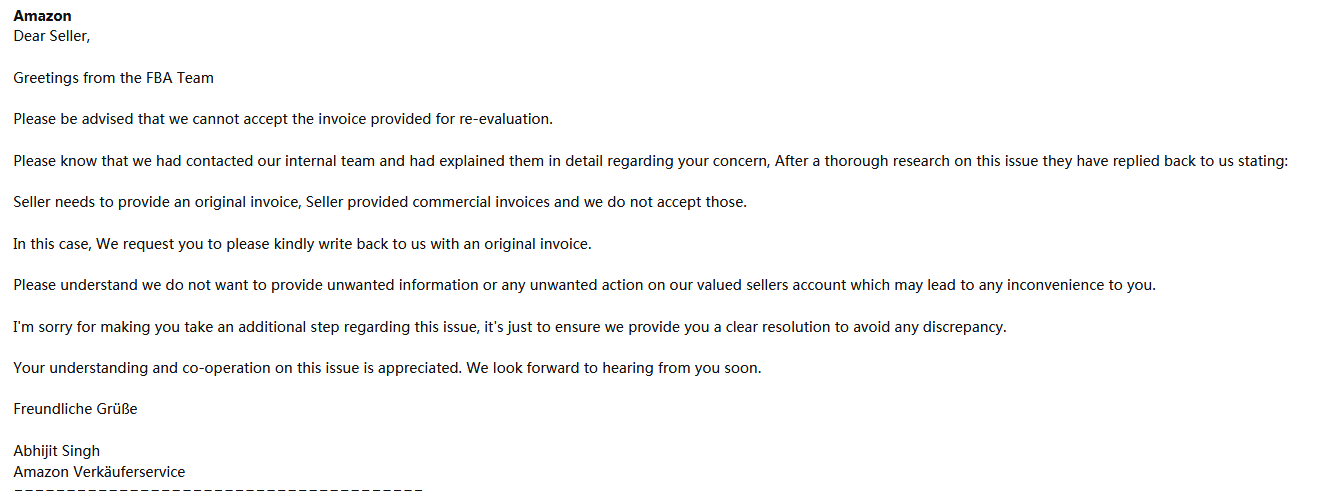
Task: Click the signature name Abhijit Singh
Action: [x=57, y=451]
